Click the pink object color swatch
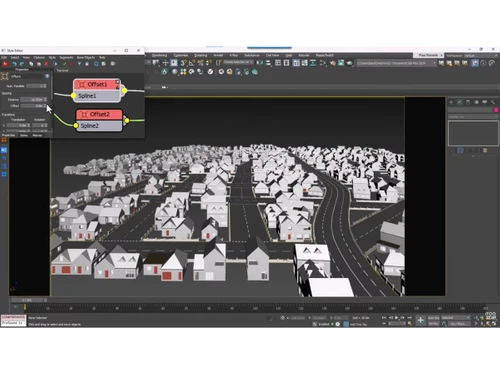The width and height of the screenshot is (500, 375). point(496,110)
